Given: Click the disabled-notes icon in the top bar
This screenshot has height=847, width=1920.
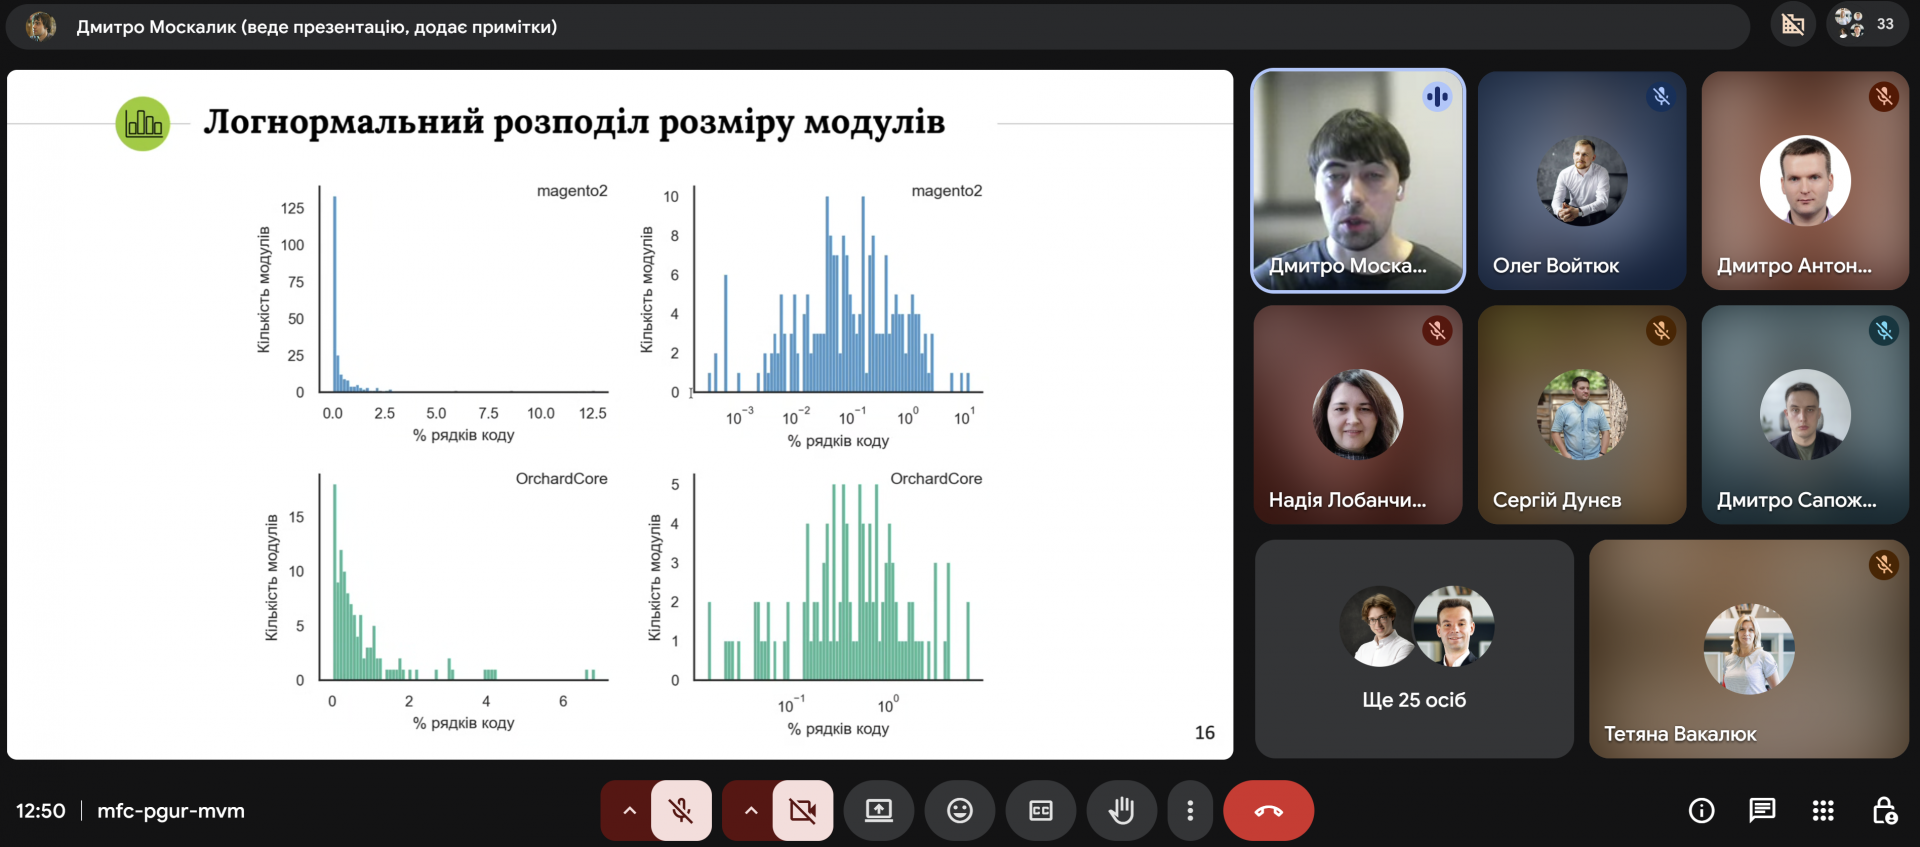Looking at the screenshot, I should (x=1793, y=24).
